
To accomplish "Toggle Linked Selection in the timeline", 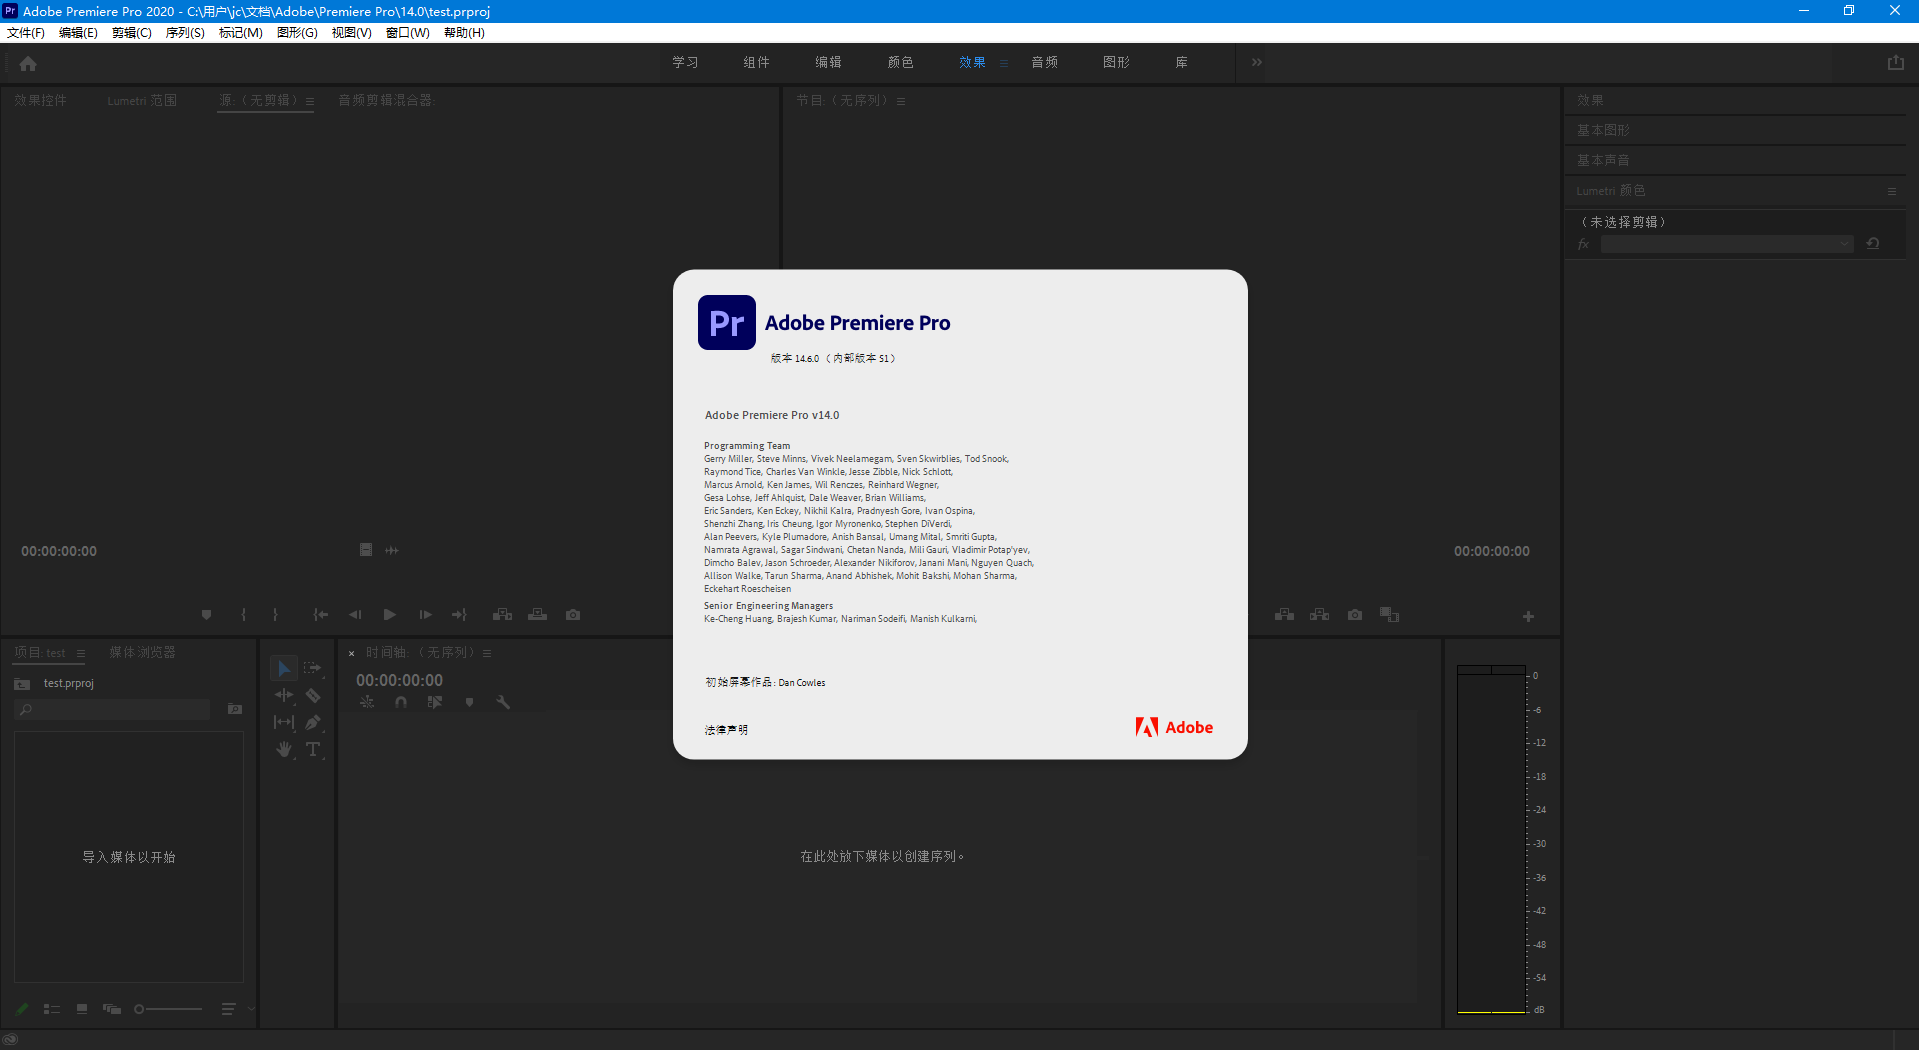I will pyautogui.click(x=435, y=702).
